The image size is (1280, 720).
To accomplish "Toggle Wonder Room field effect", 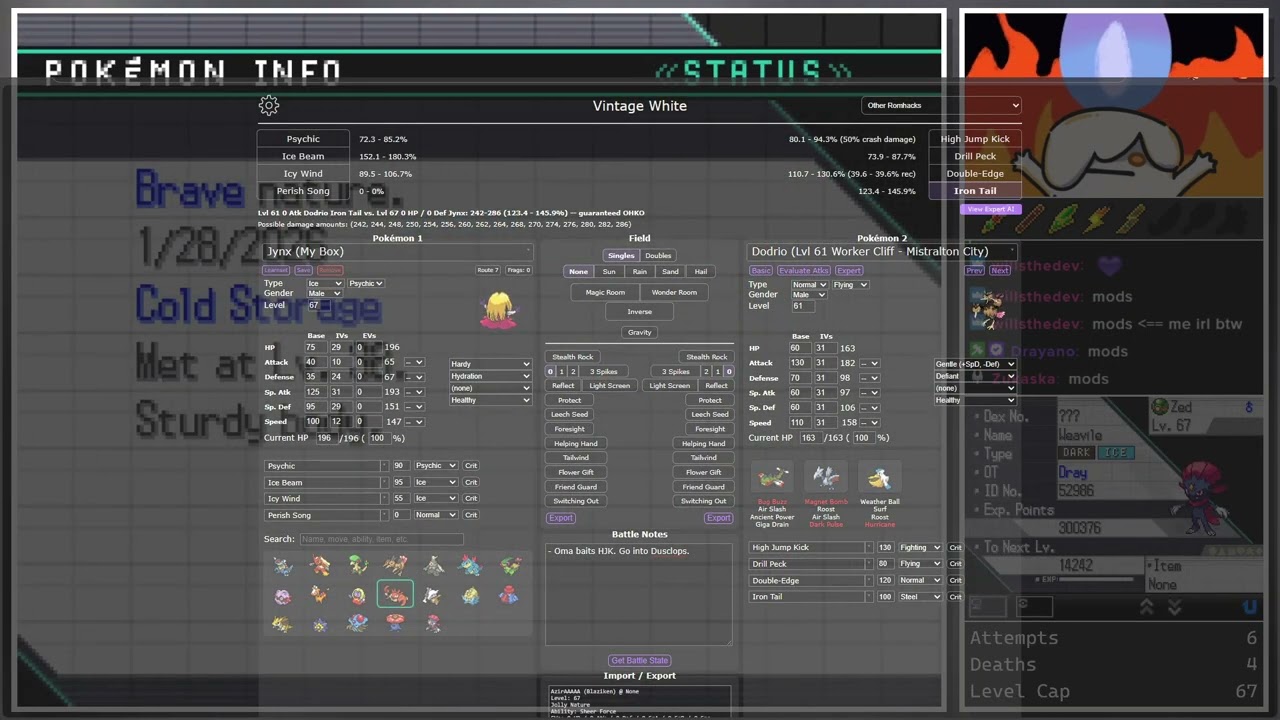I will 674,292.
